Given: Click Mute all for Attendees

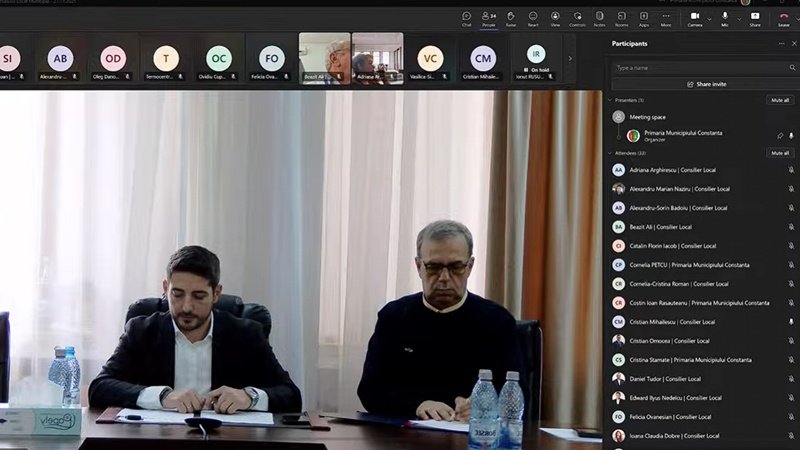Looking at the screenshot, I should pos(780,153).
